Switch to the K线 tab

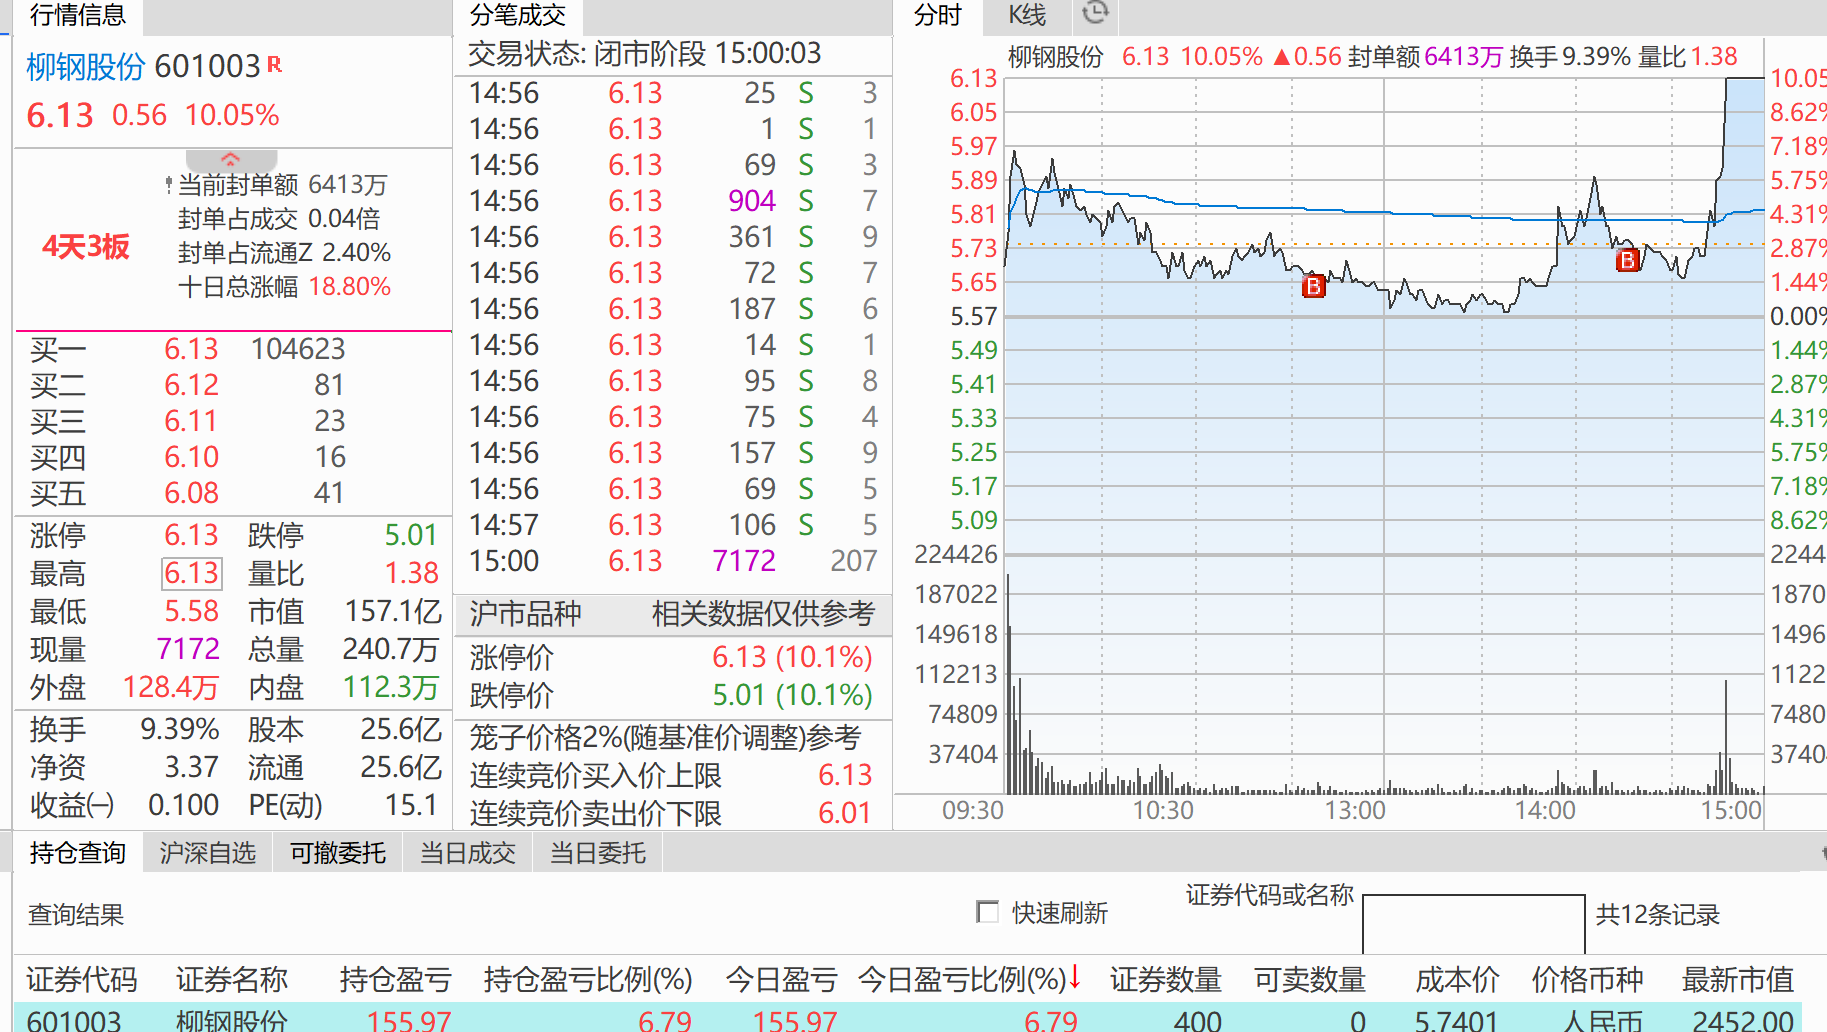coord(1027,15)
